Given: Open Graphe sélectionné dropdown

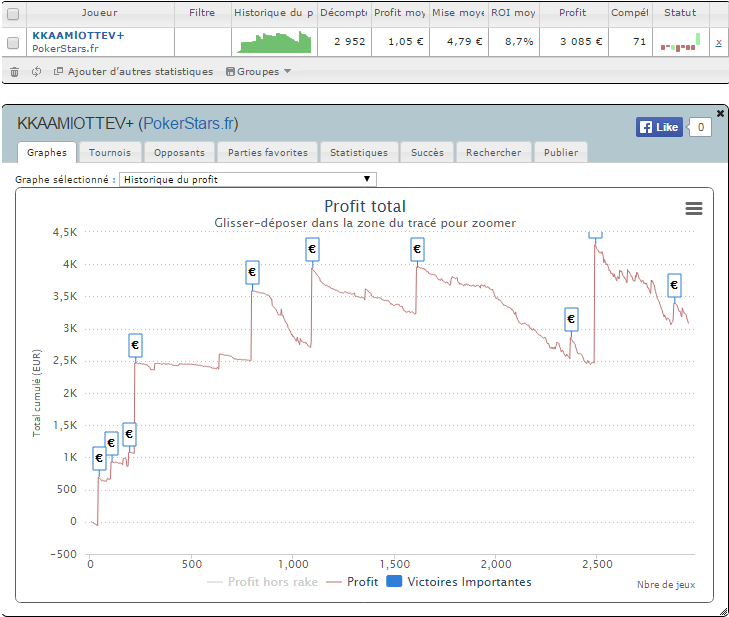Looking at the screenshot, I should pyautogui.click(x=248, y=179).
